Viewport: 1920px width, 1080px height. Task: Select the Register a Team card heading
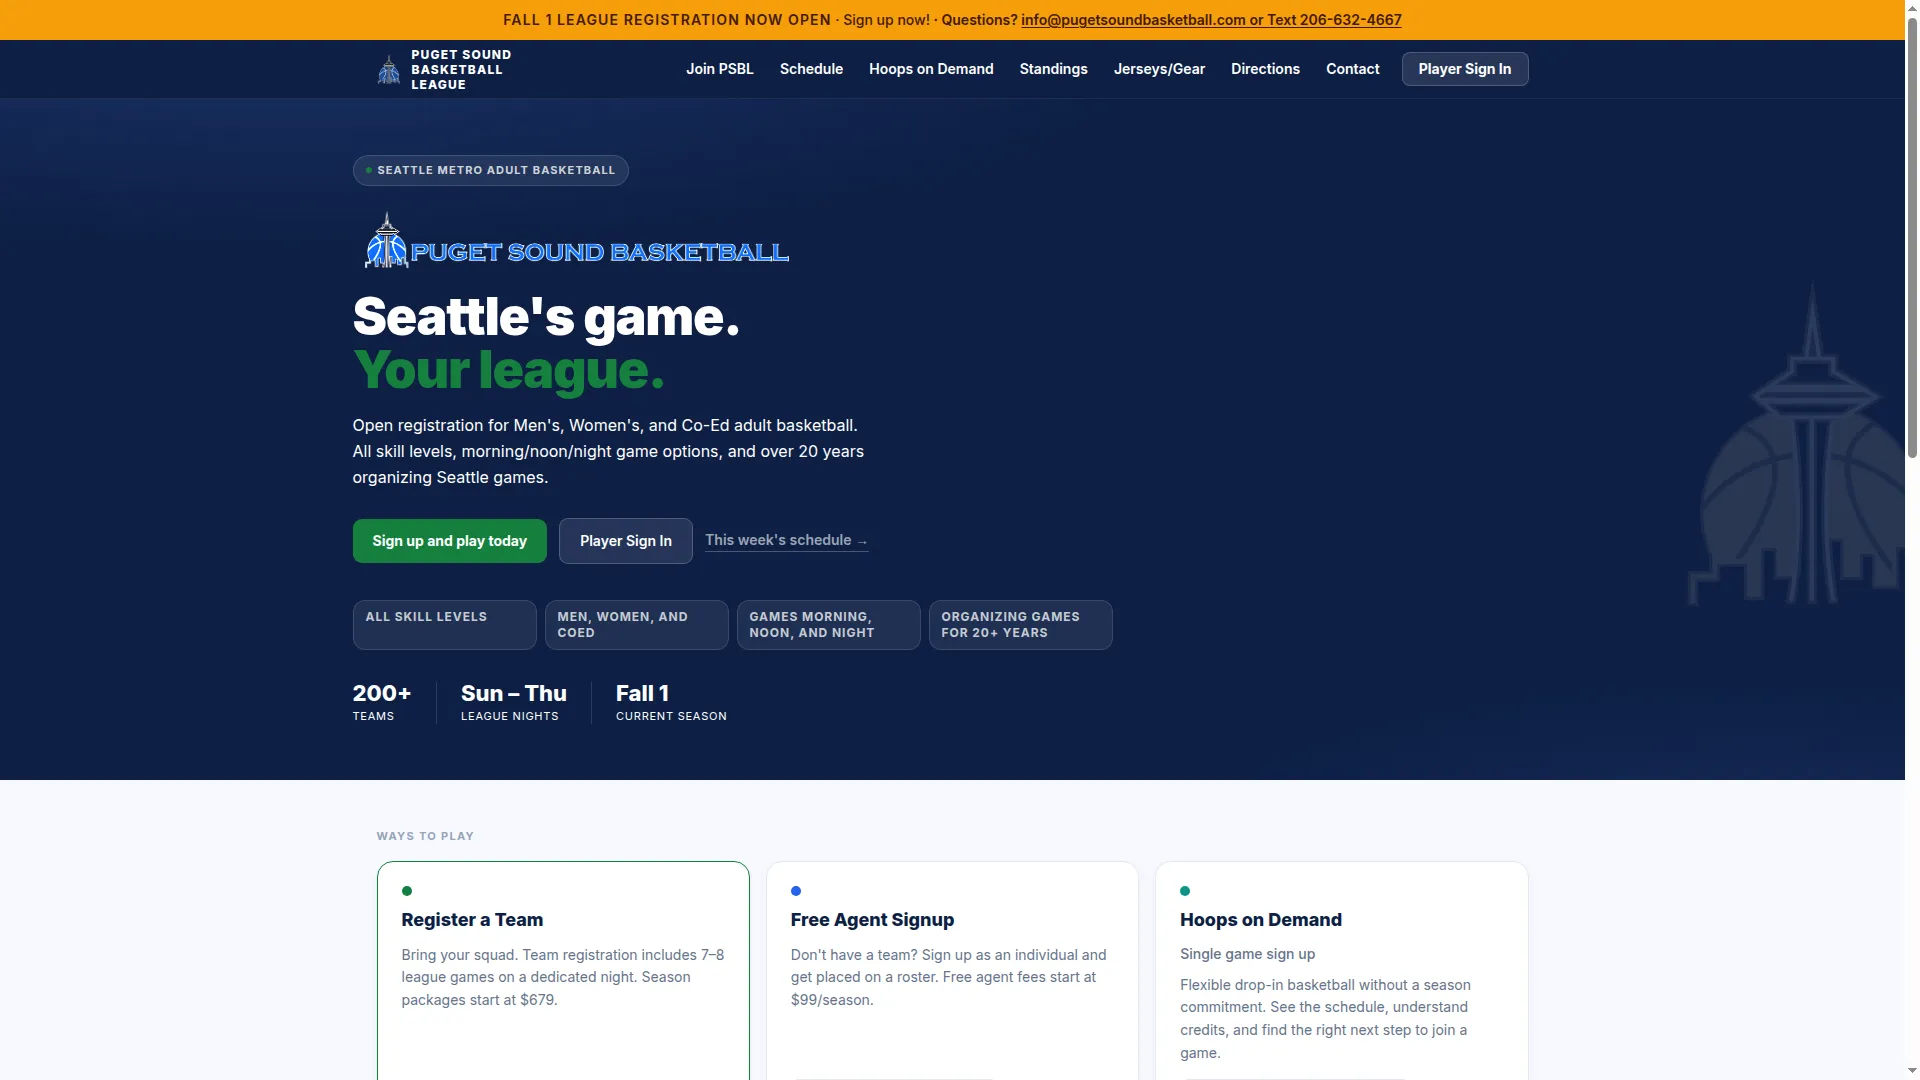[x=472, y=920]
